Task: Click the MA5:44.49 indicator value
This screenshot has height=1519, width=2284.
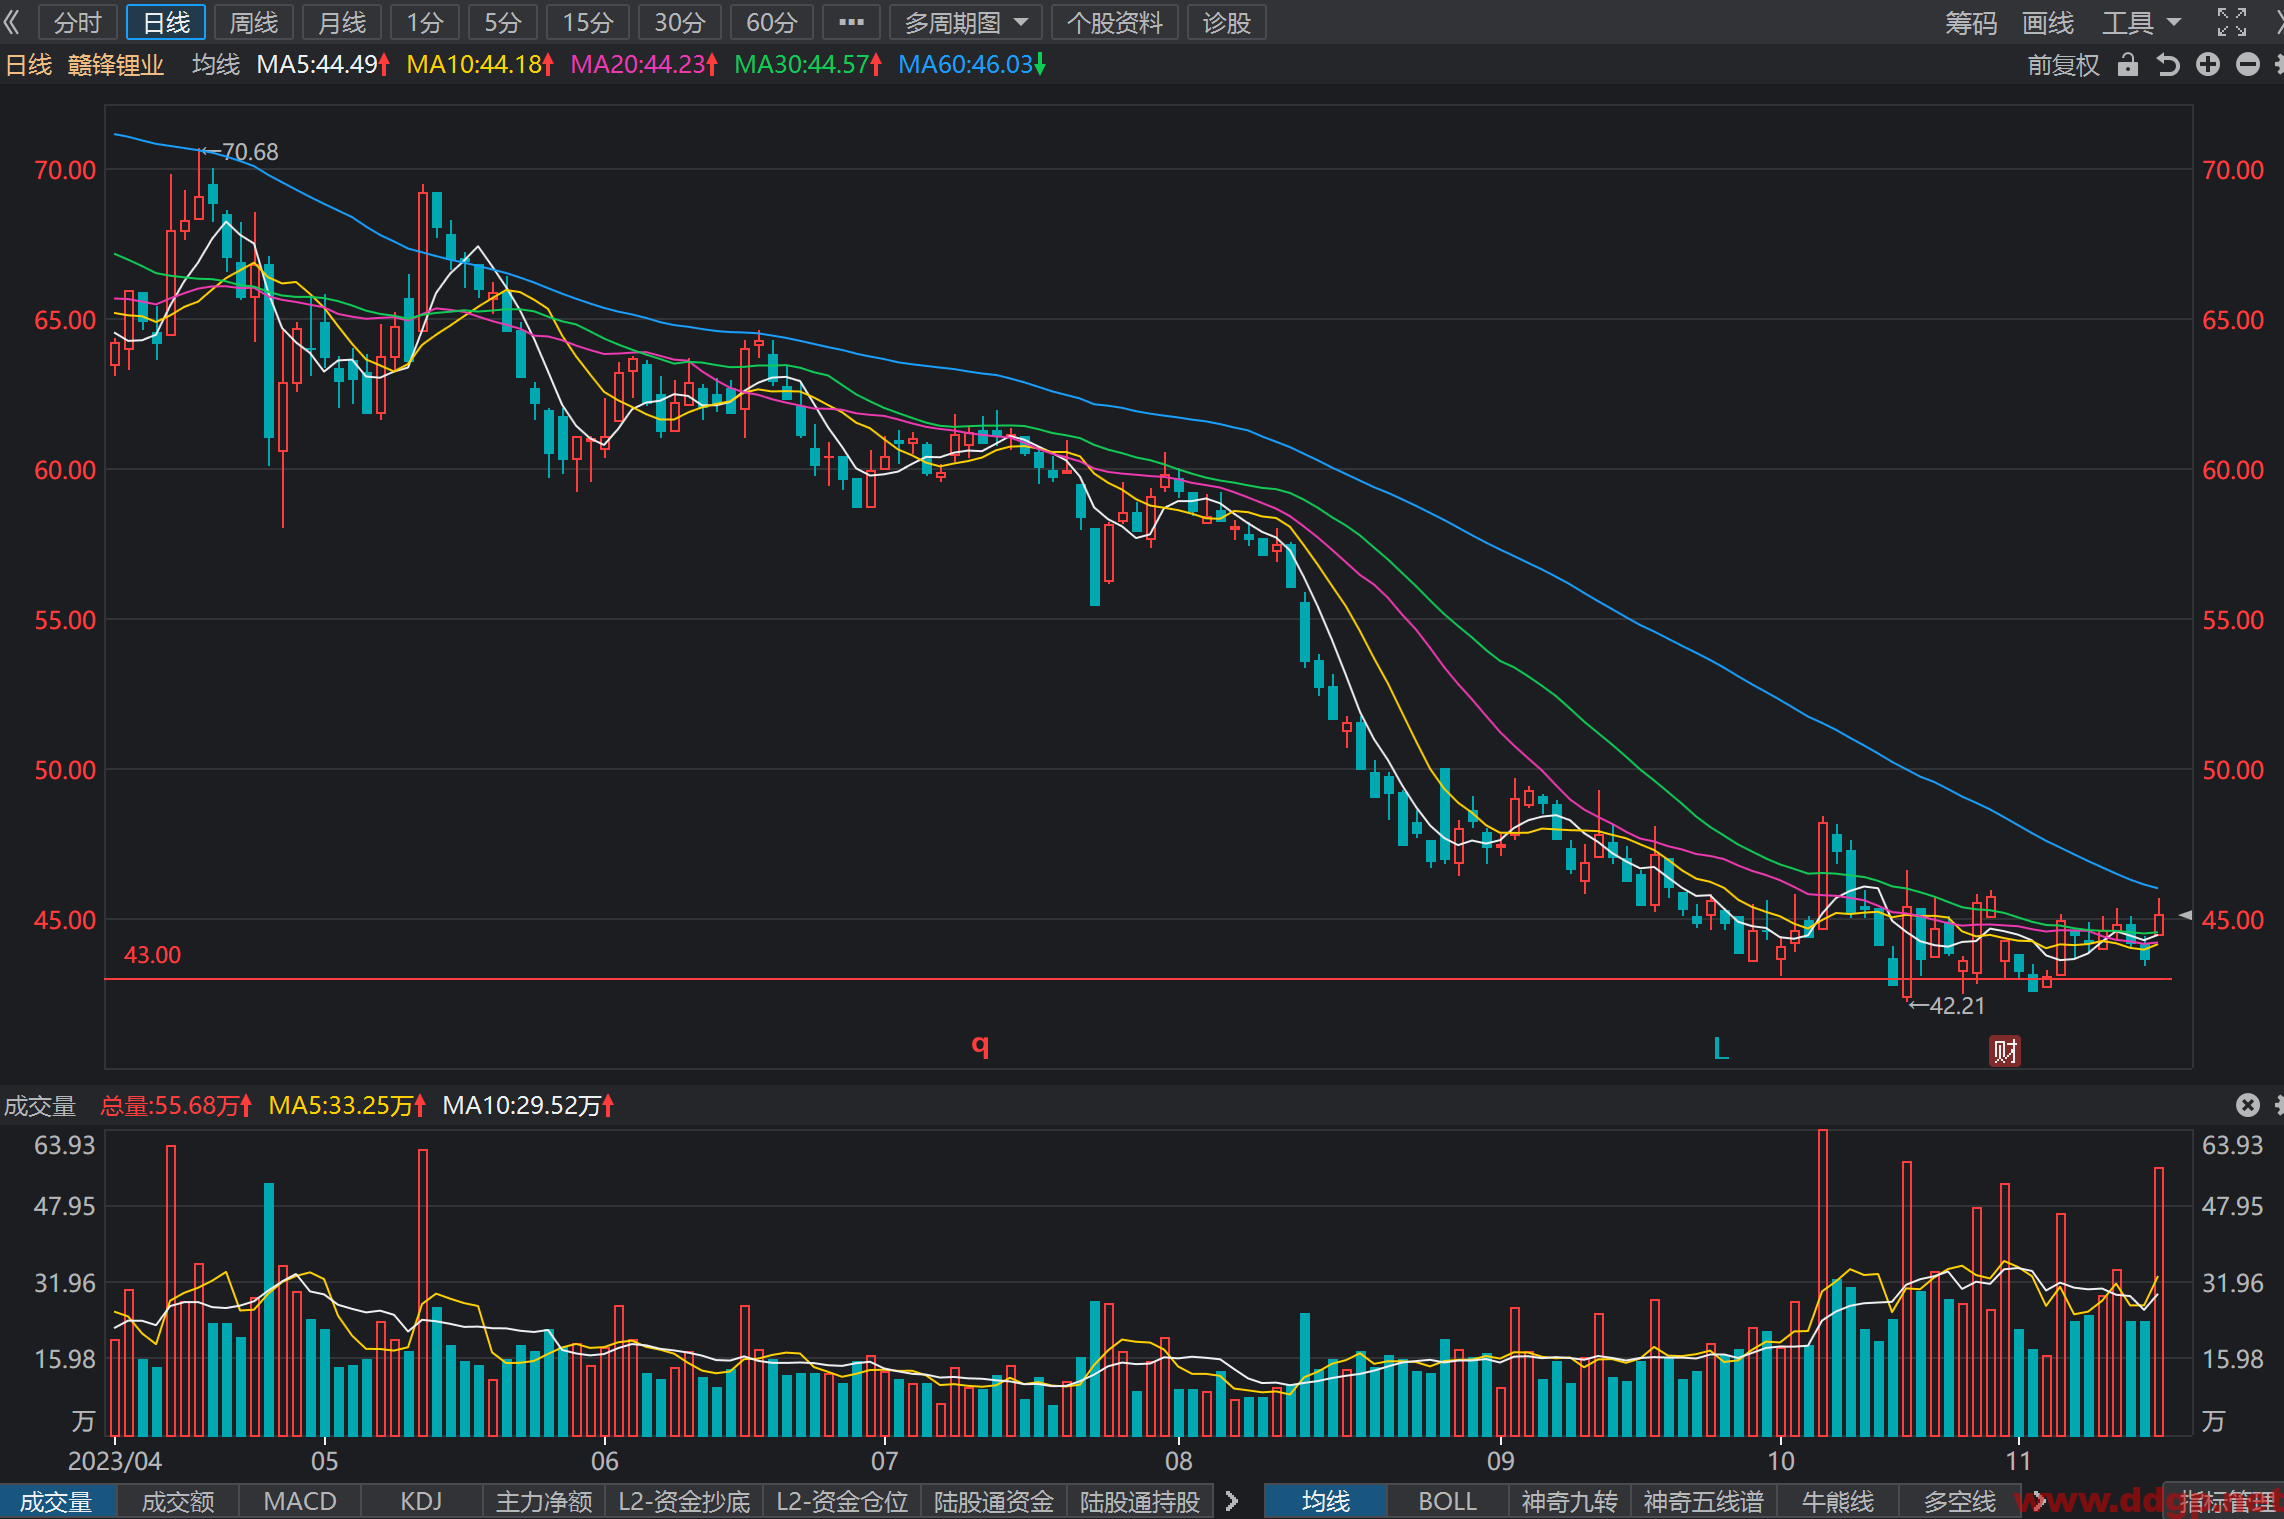Action: coord(323,65)
